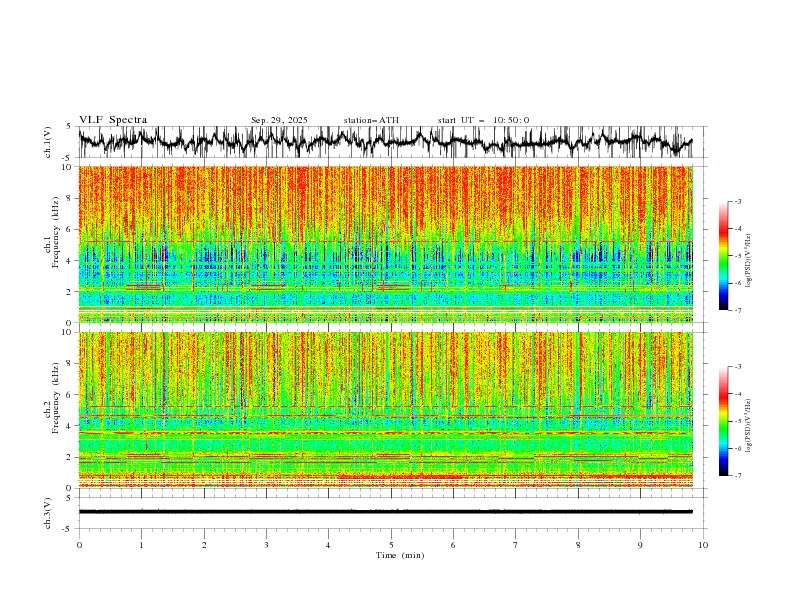Click the 'start UT = 10:50:0' label
This screenshot has width=792, height=612.
coord(483,120)
